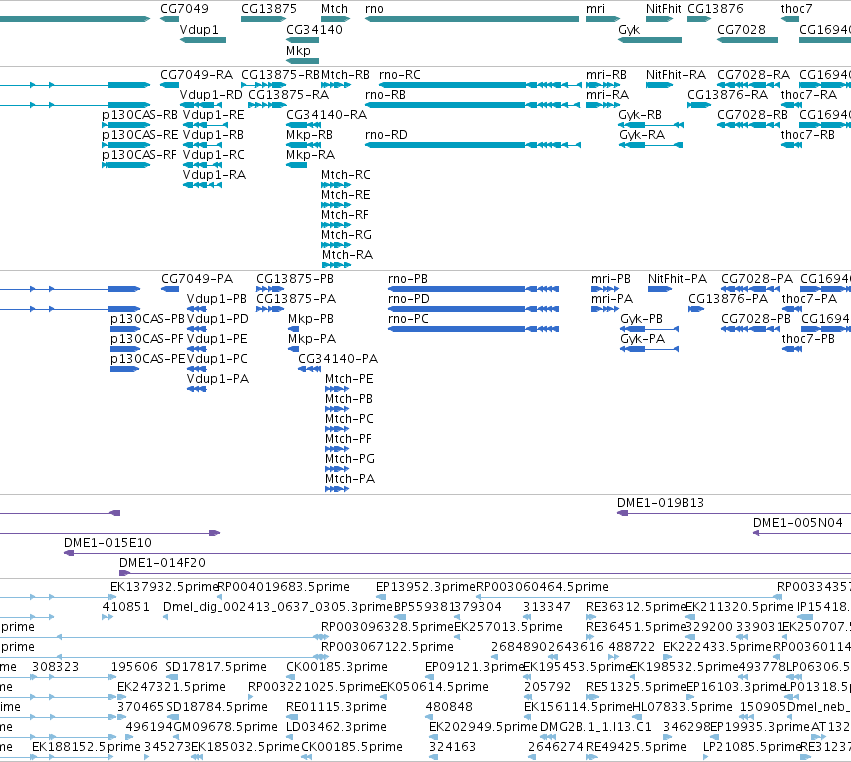
Task: Select transcript Mtch-RG
Action: [x=346, y=234]
